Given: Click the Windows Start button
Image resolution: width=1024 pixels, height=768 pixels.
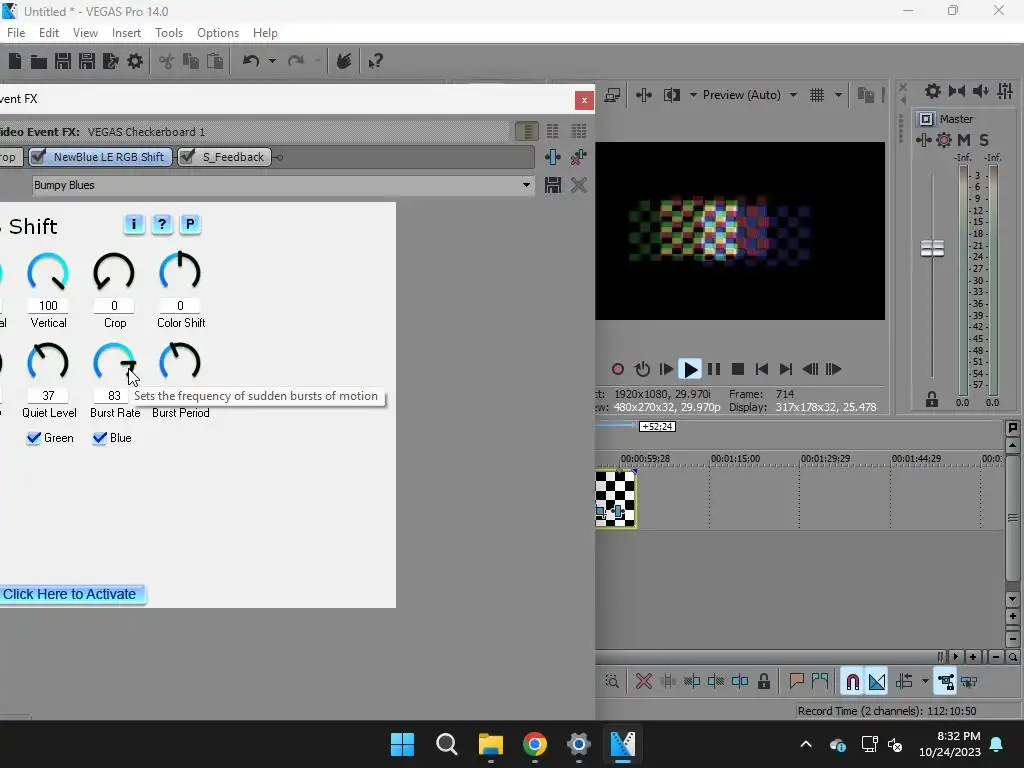Looking at the screenshot, I should click(402, 744).
